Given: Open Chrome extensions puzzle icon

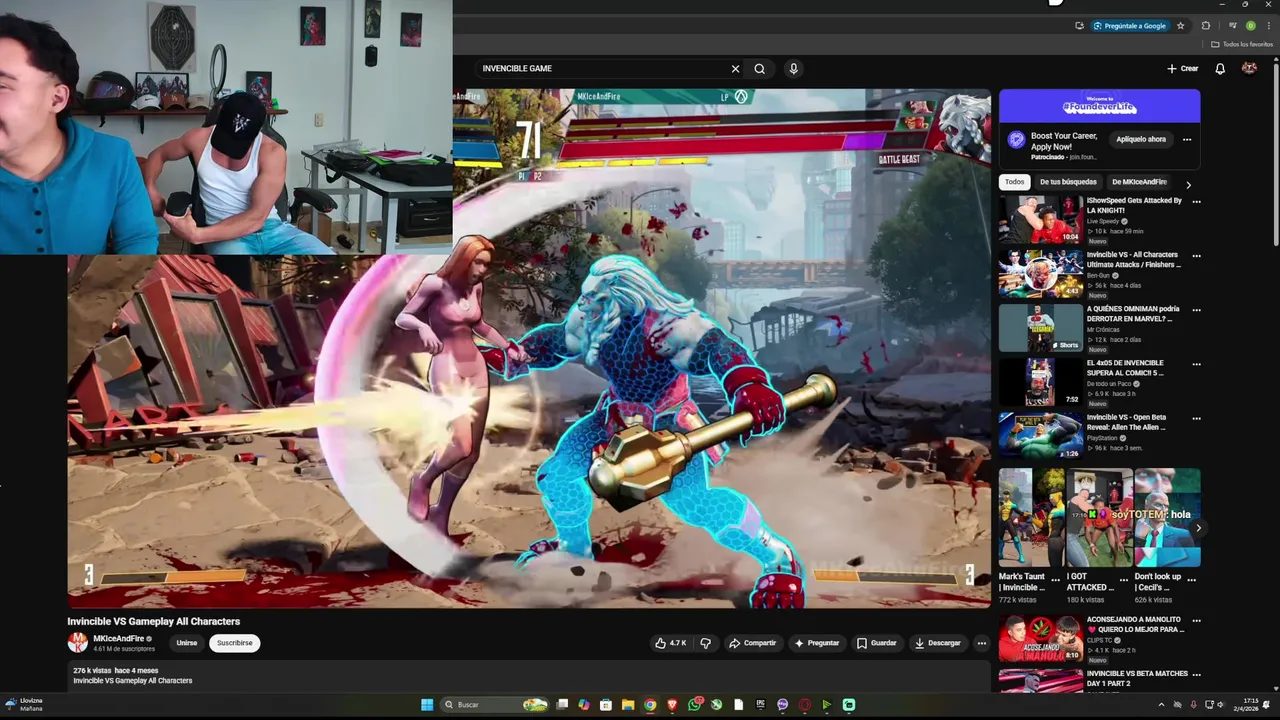Looking at the screenshot, I should coord(1206,26).
